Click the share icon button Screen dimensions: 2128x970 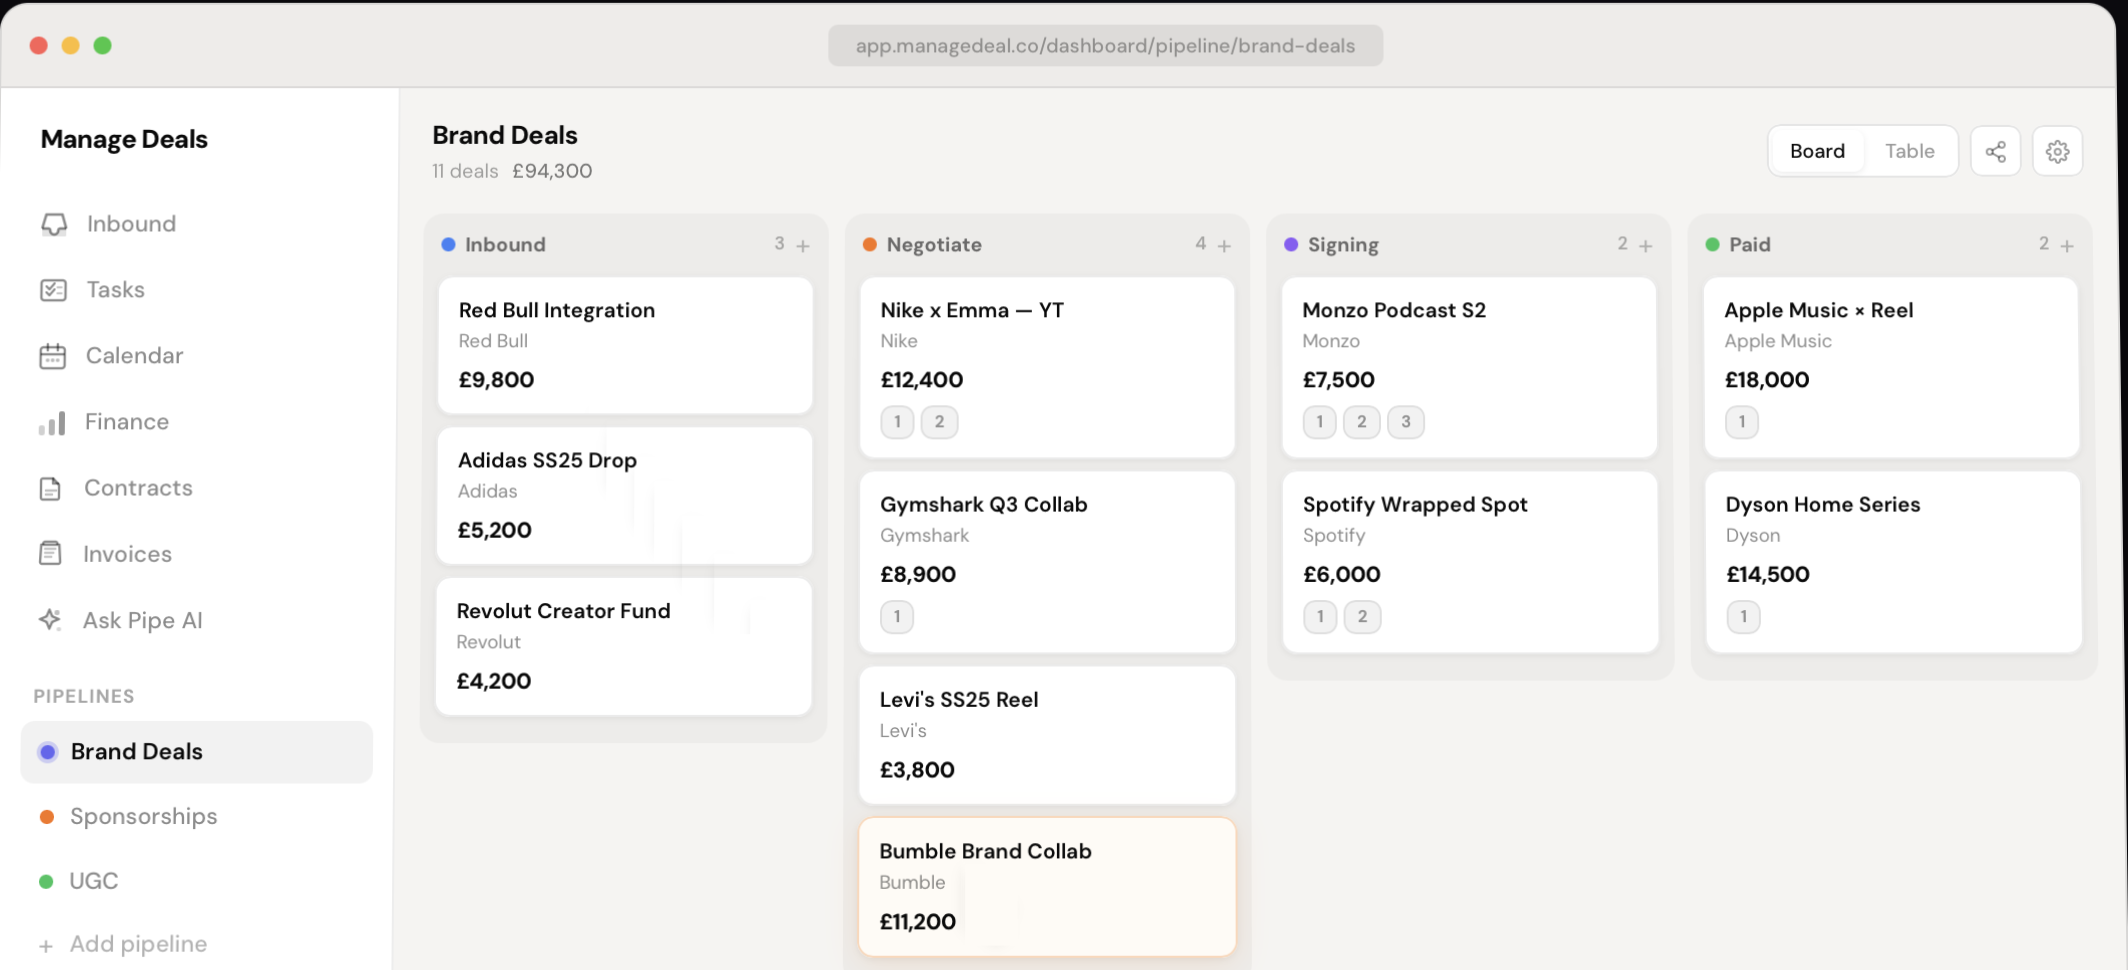coord(1995,151)
